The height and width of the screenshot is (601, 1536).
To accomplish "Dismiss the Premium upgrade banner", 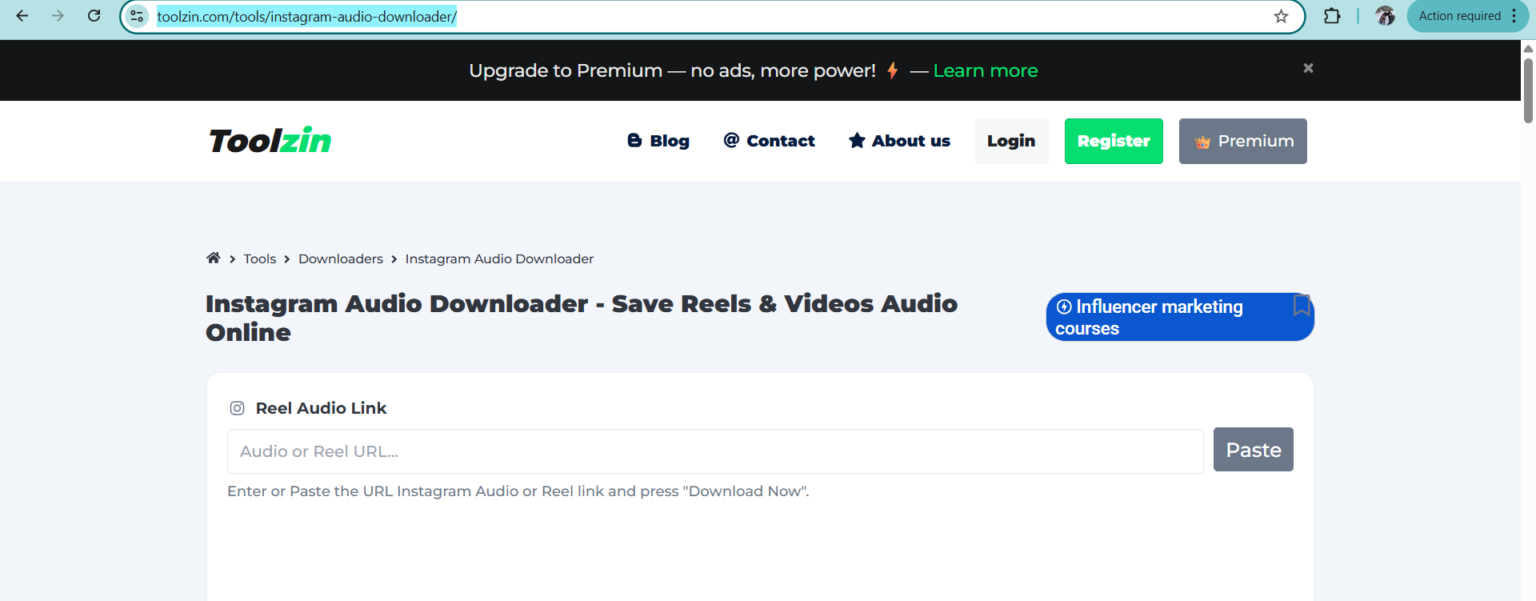I will tap(1308, 68).
